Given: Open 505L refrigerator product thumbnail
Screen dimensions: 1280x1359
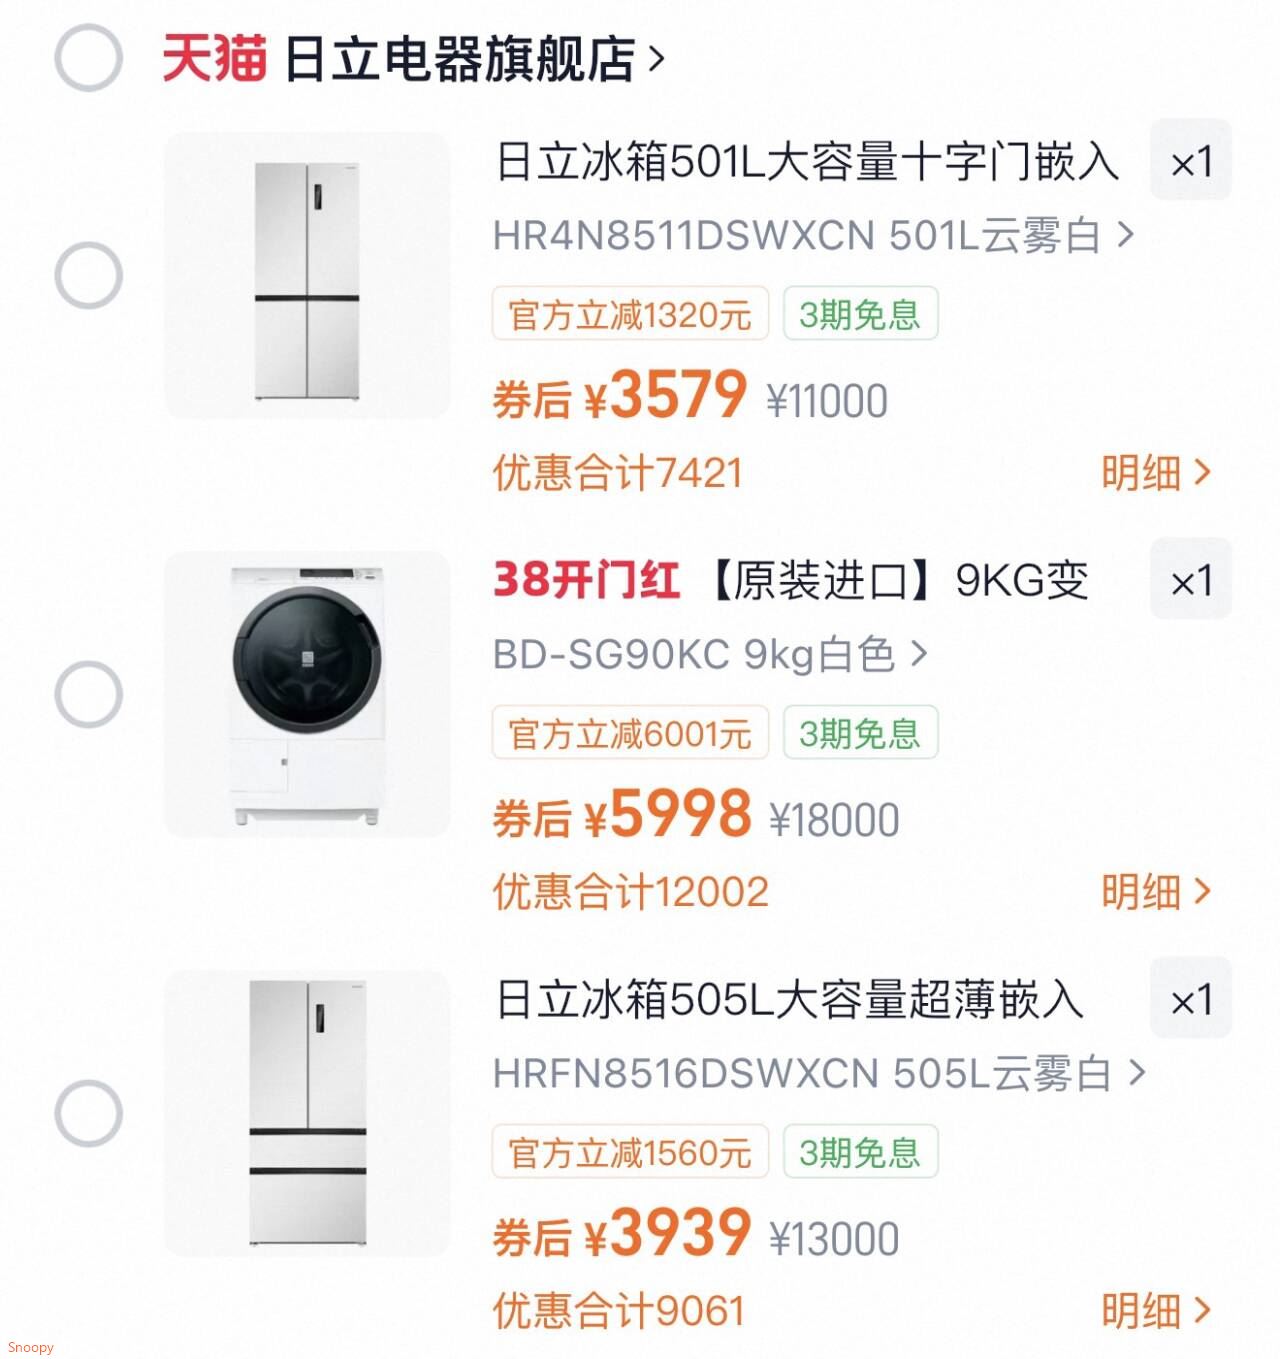Looking at the screenshot, I should click(307, 1114).
